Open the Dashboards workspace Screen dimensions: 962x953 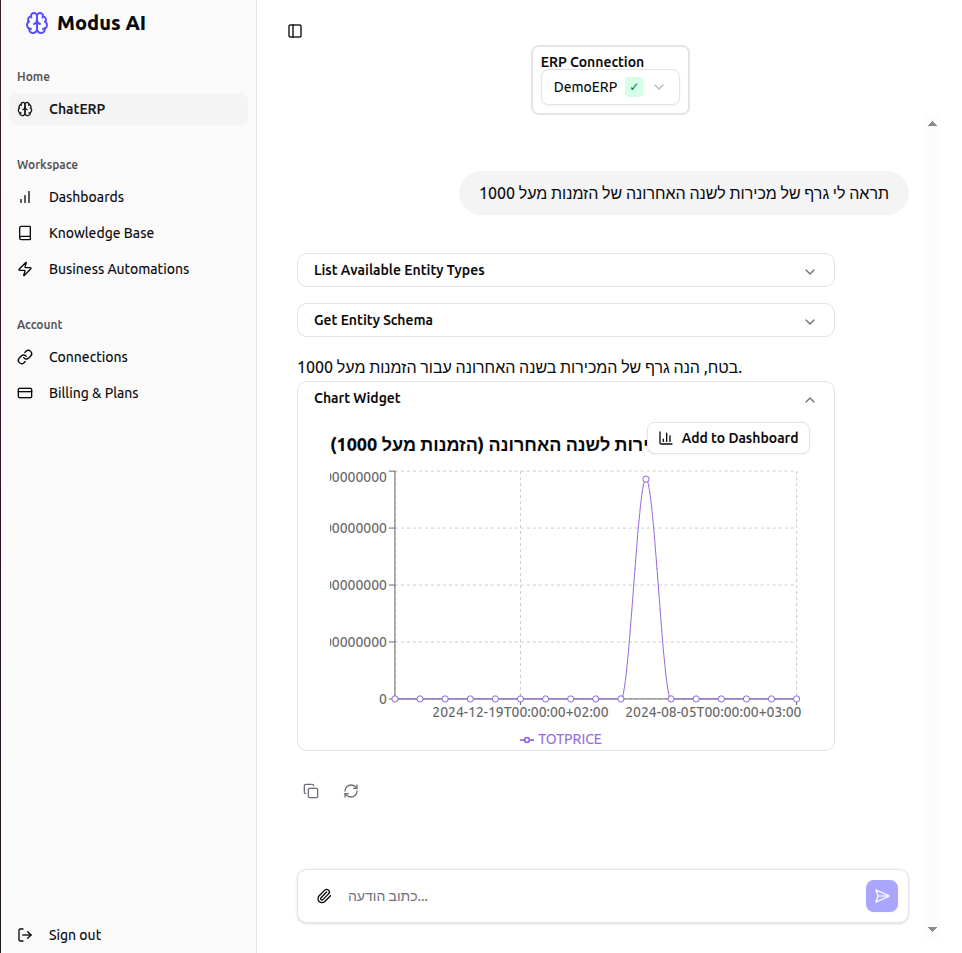[x=86, y=197]
